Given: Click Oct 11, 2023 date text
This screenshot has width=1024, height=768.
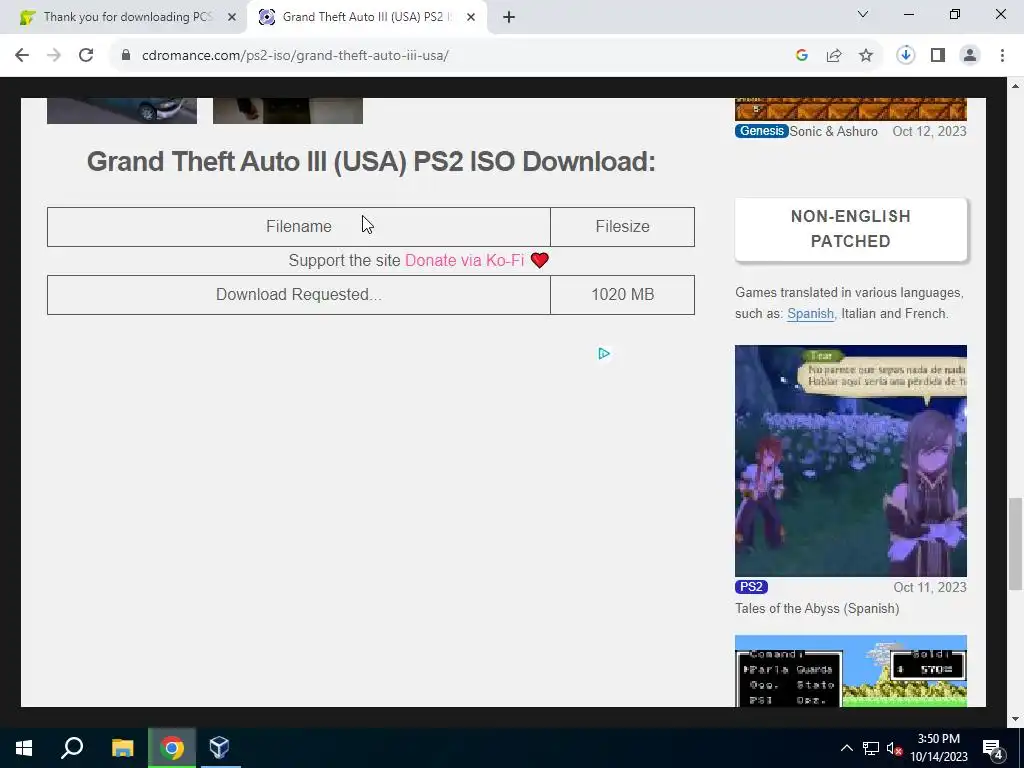Looking at the screenshot, I should [x=929, y=587].
